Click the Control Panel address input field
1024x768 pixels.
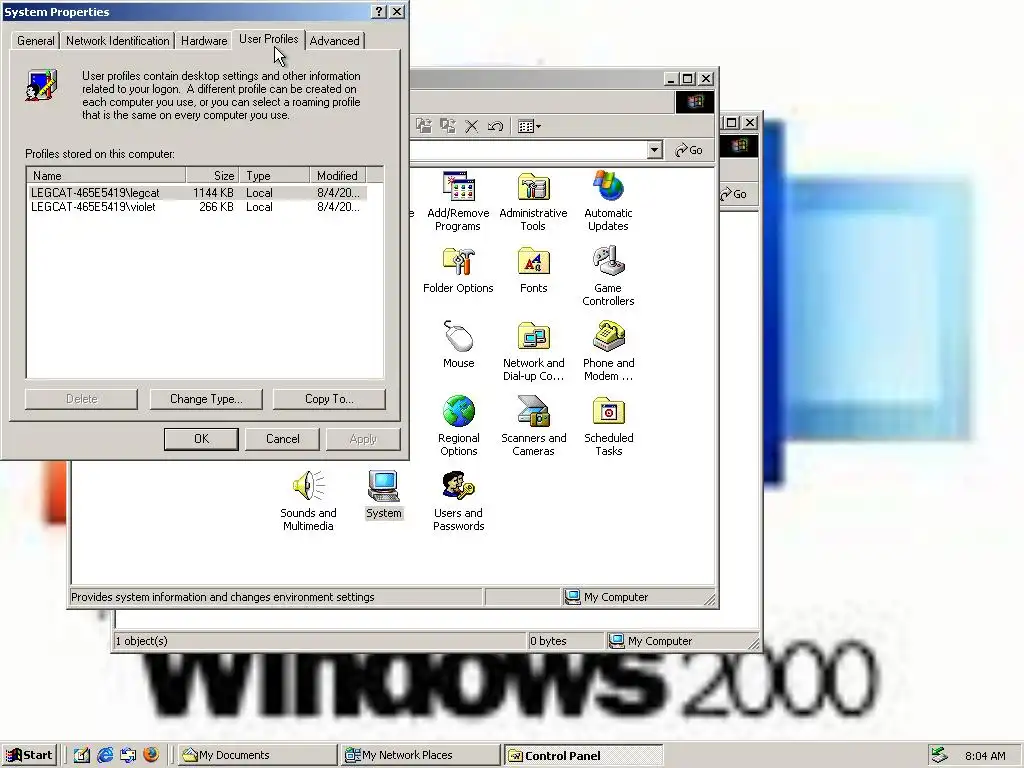click(528, 150)
